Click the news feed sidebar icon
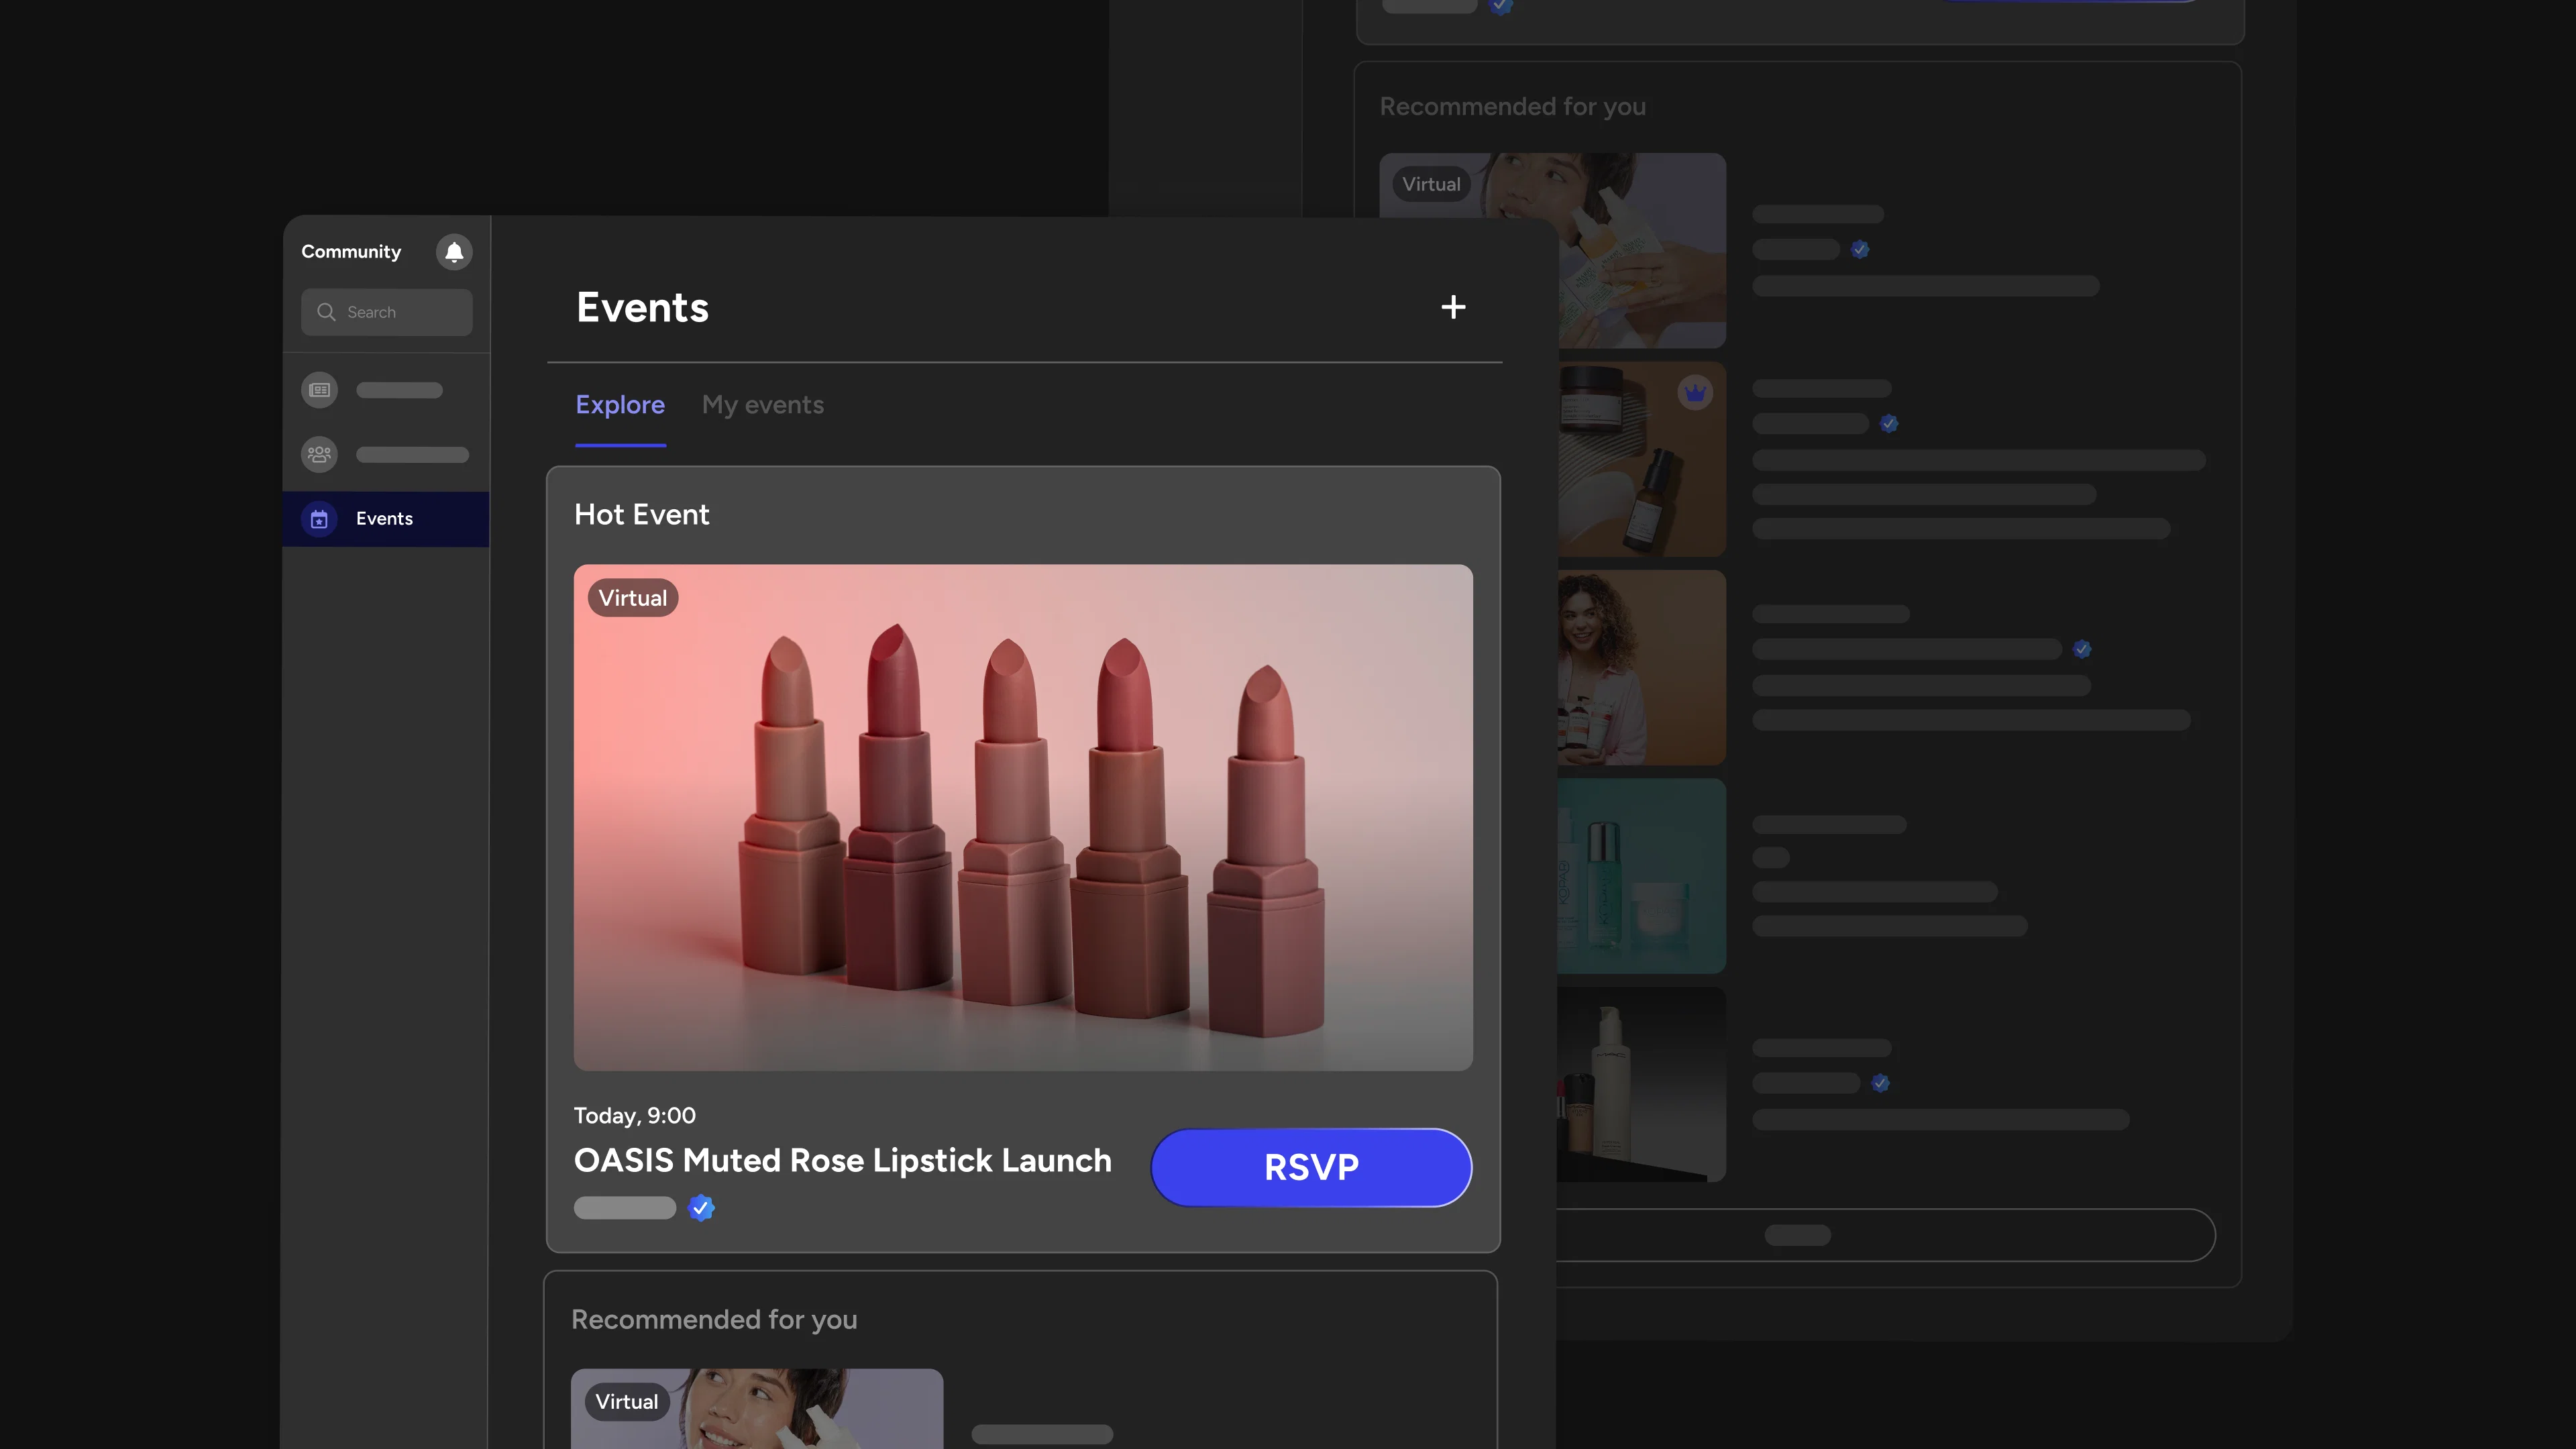Viewport: 2576px width, 1449px height. pos(320,390)
